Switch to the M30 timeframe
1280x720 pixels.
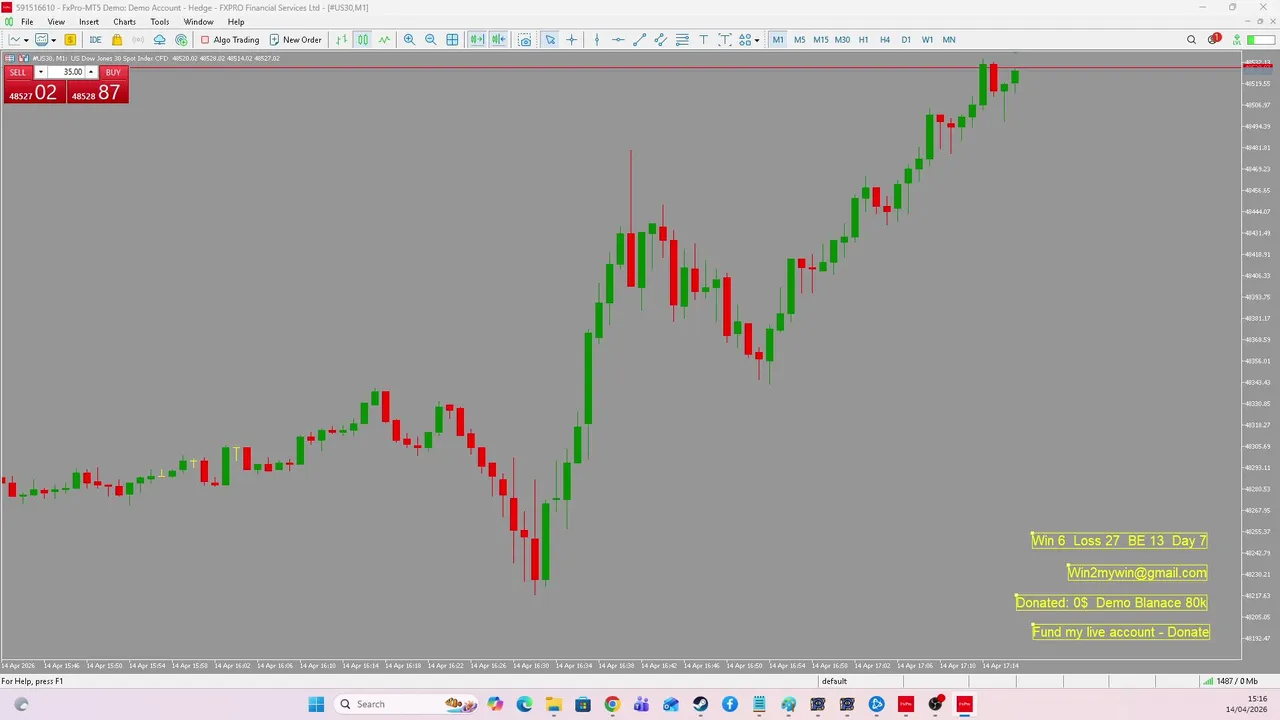click(x=842, y=40)
